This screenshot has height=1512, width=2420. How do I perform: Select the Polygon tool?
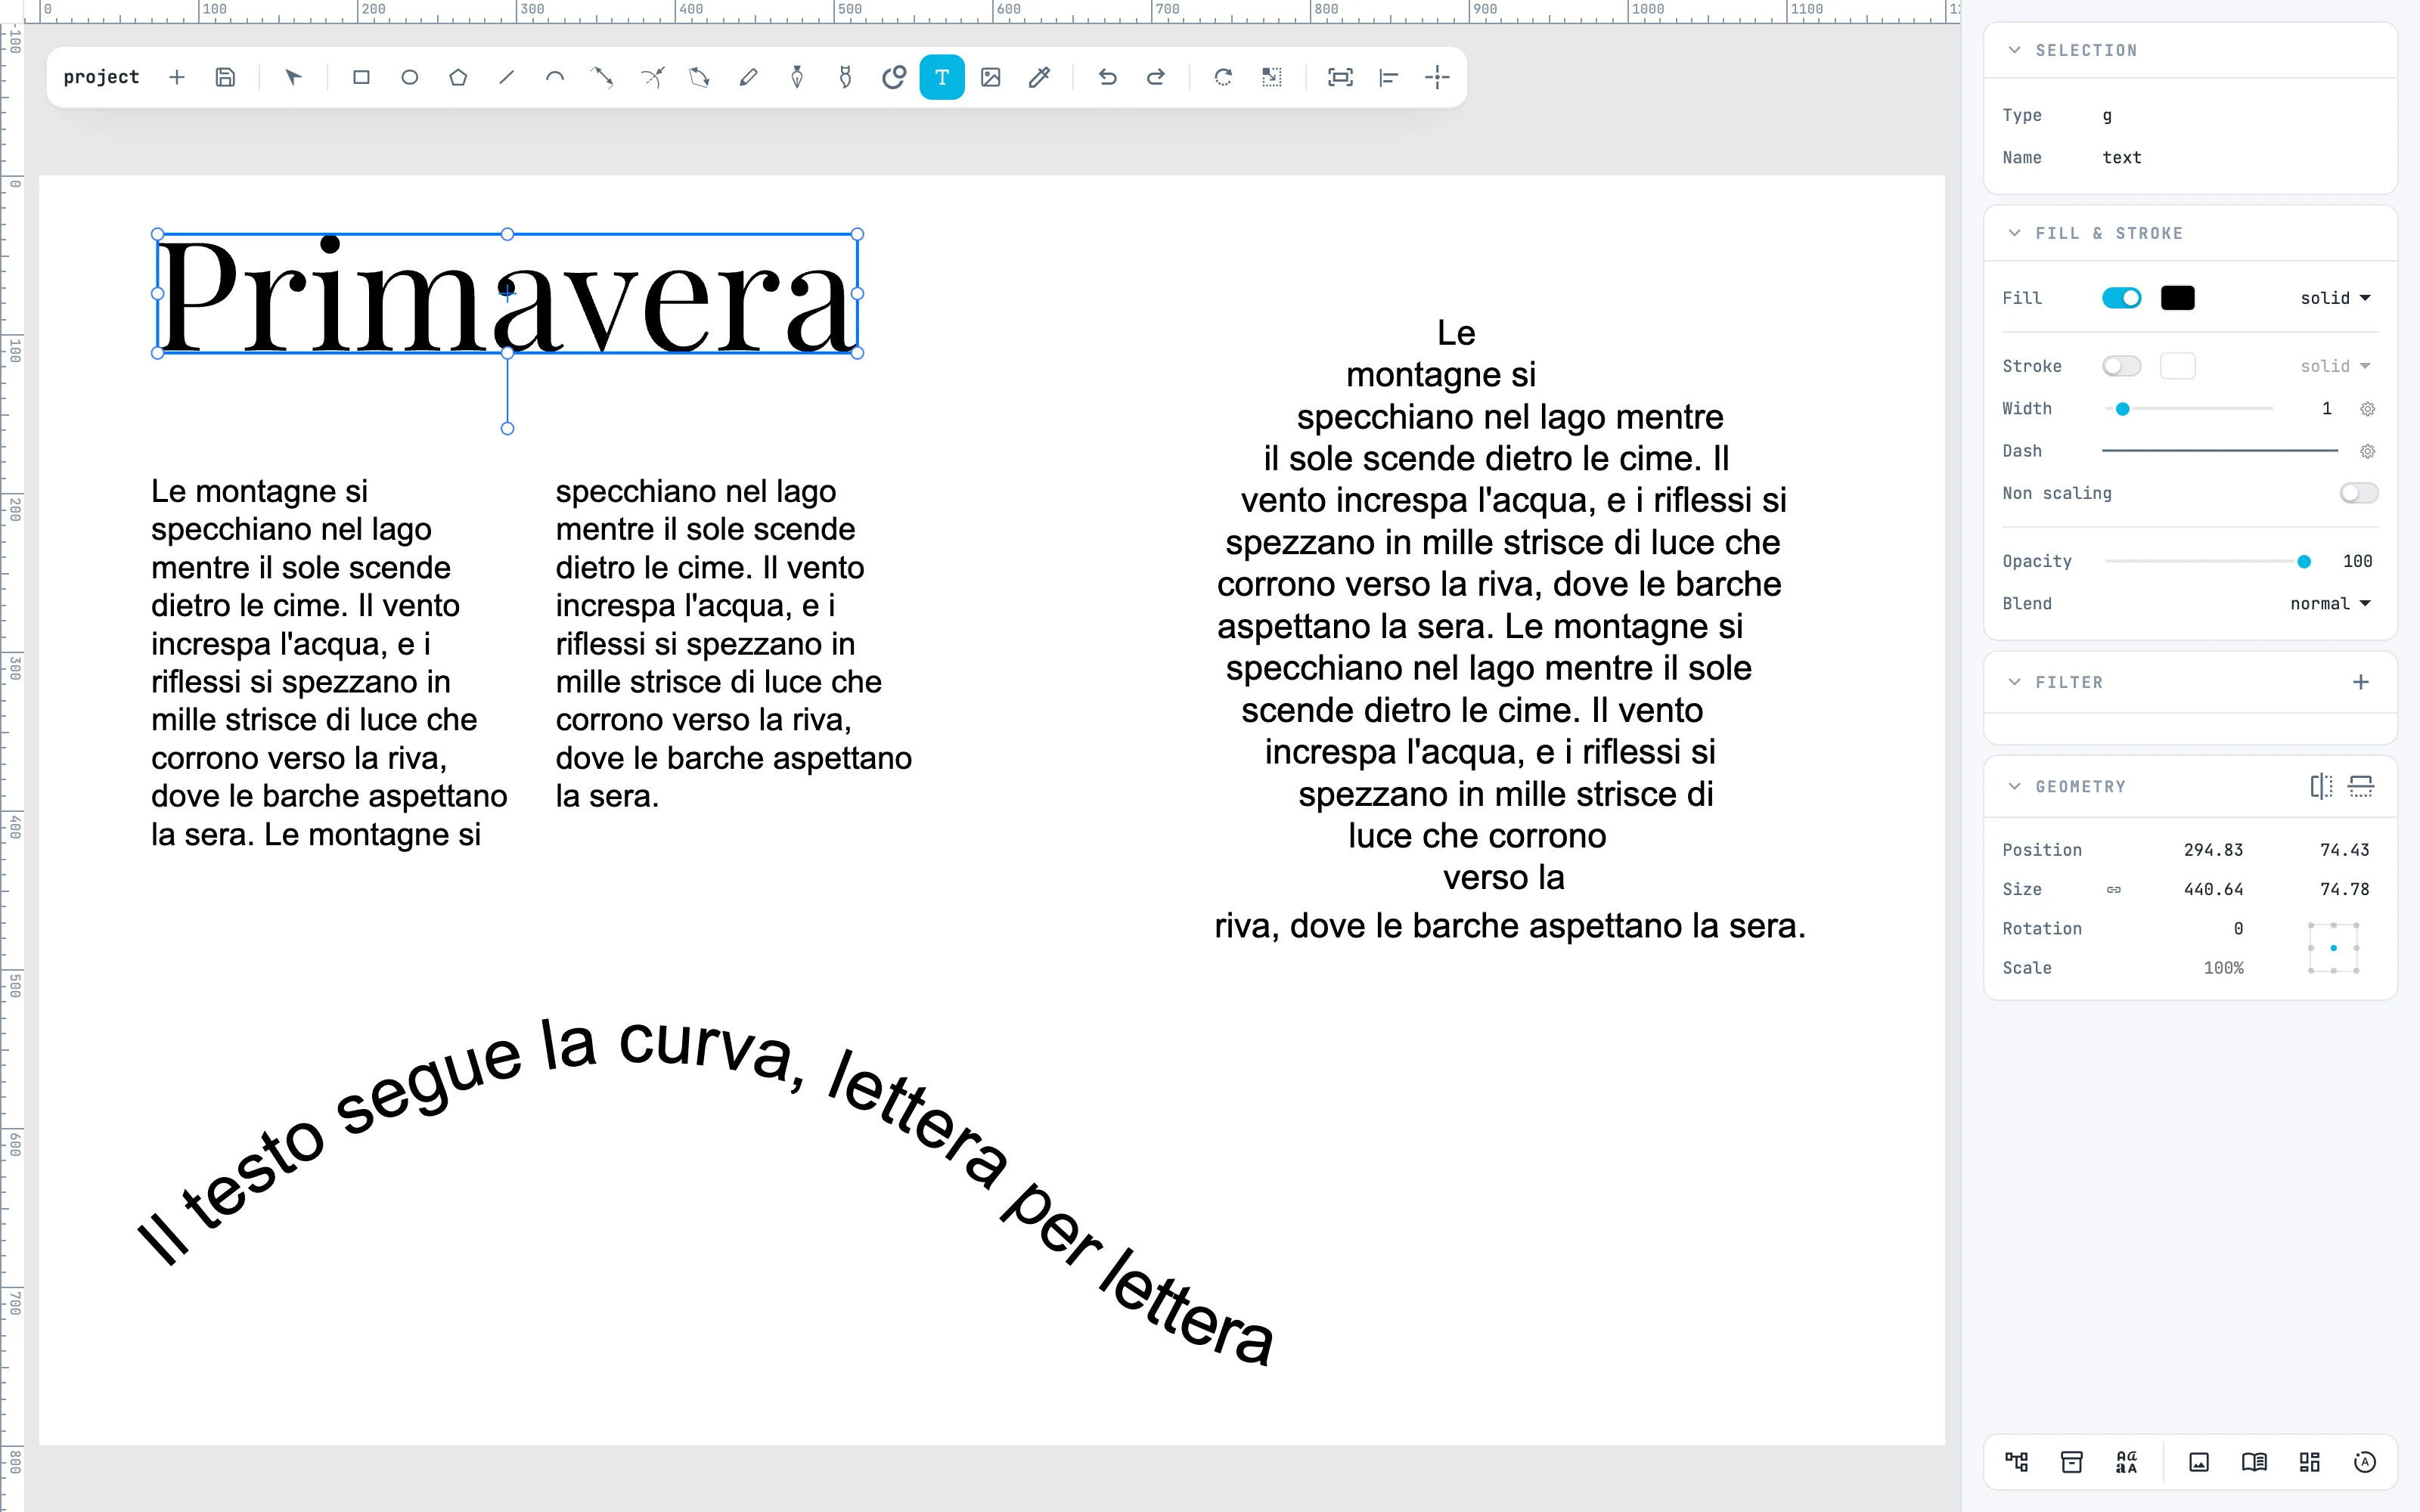[x=457, y=77]
